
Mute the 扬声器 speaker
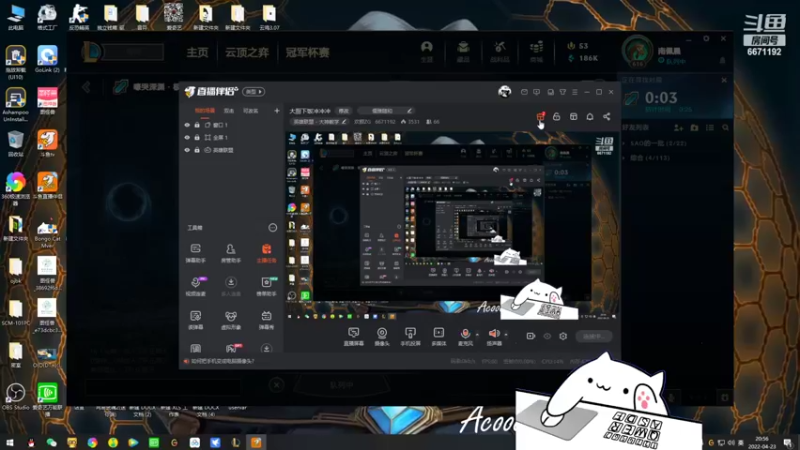[x=494, y=337]
